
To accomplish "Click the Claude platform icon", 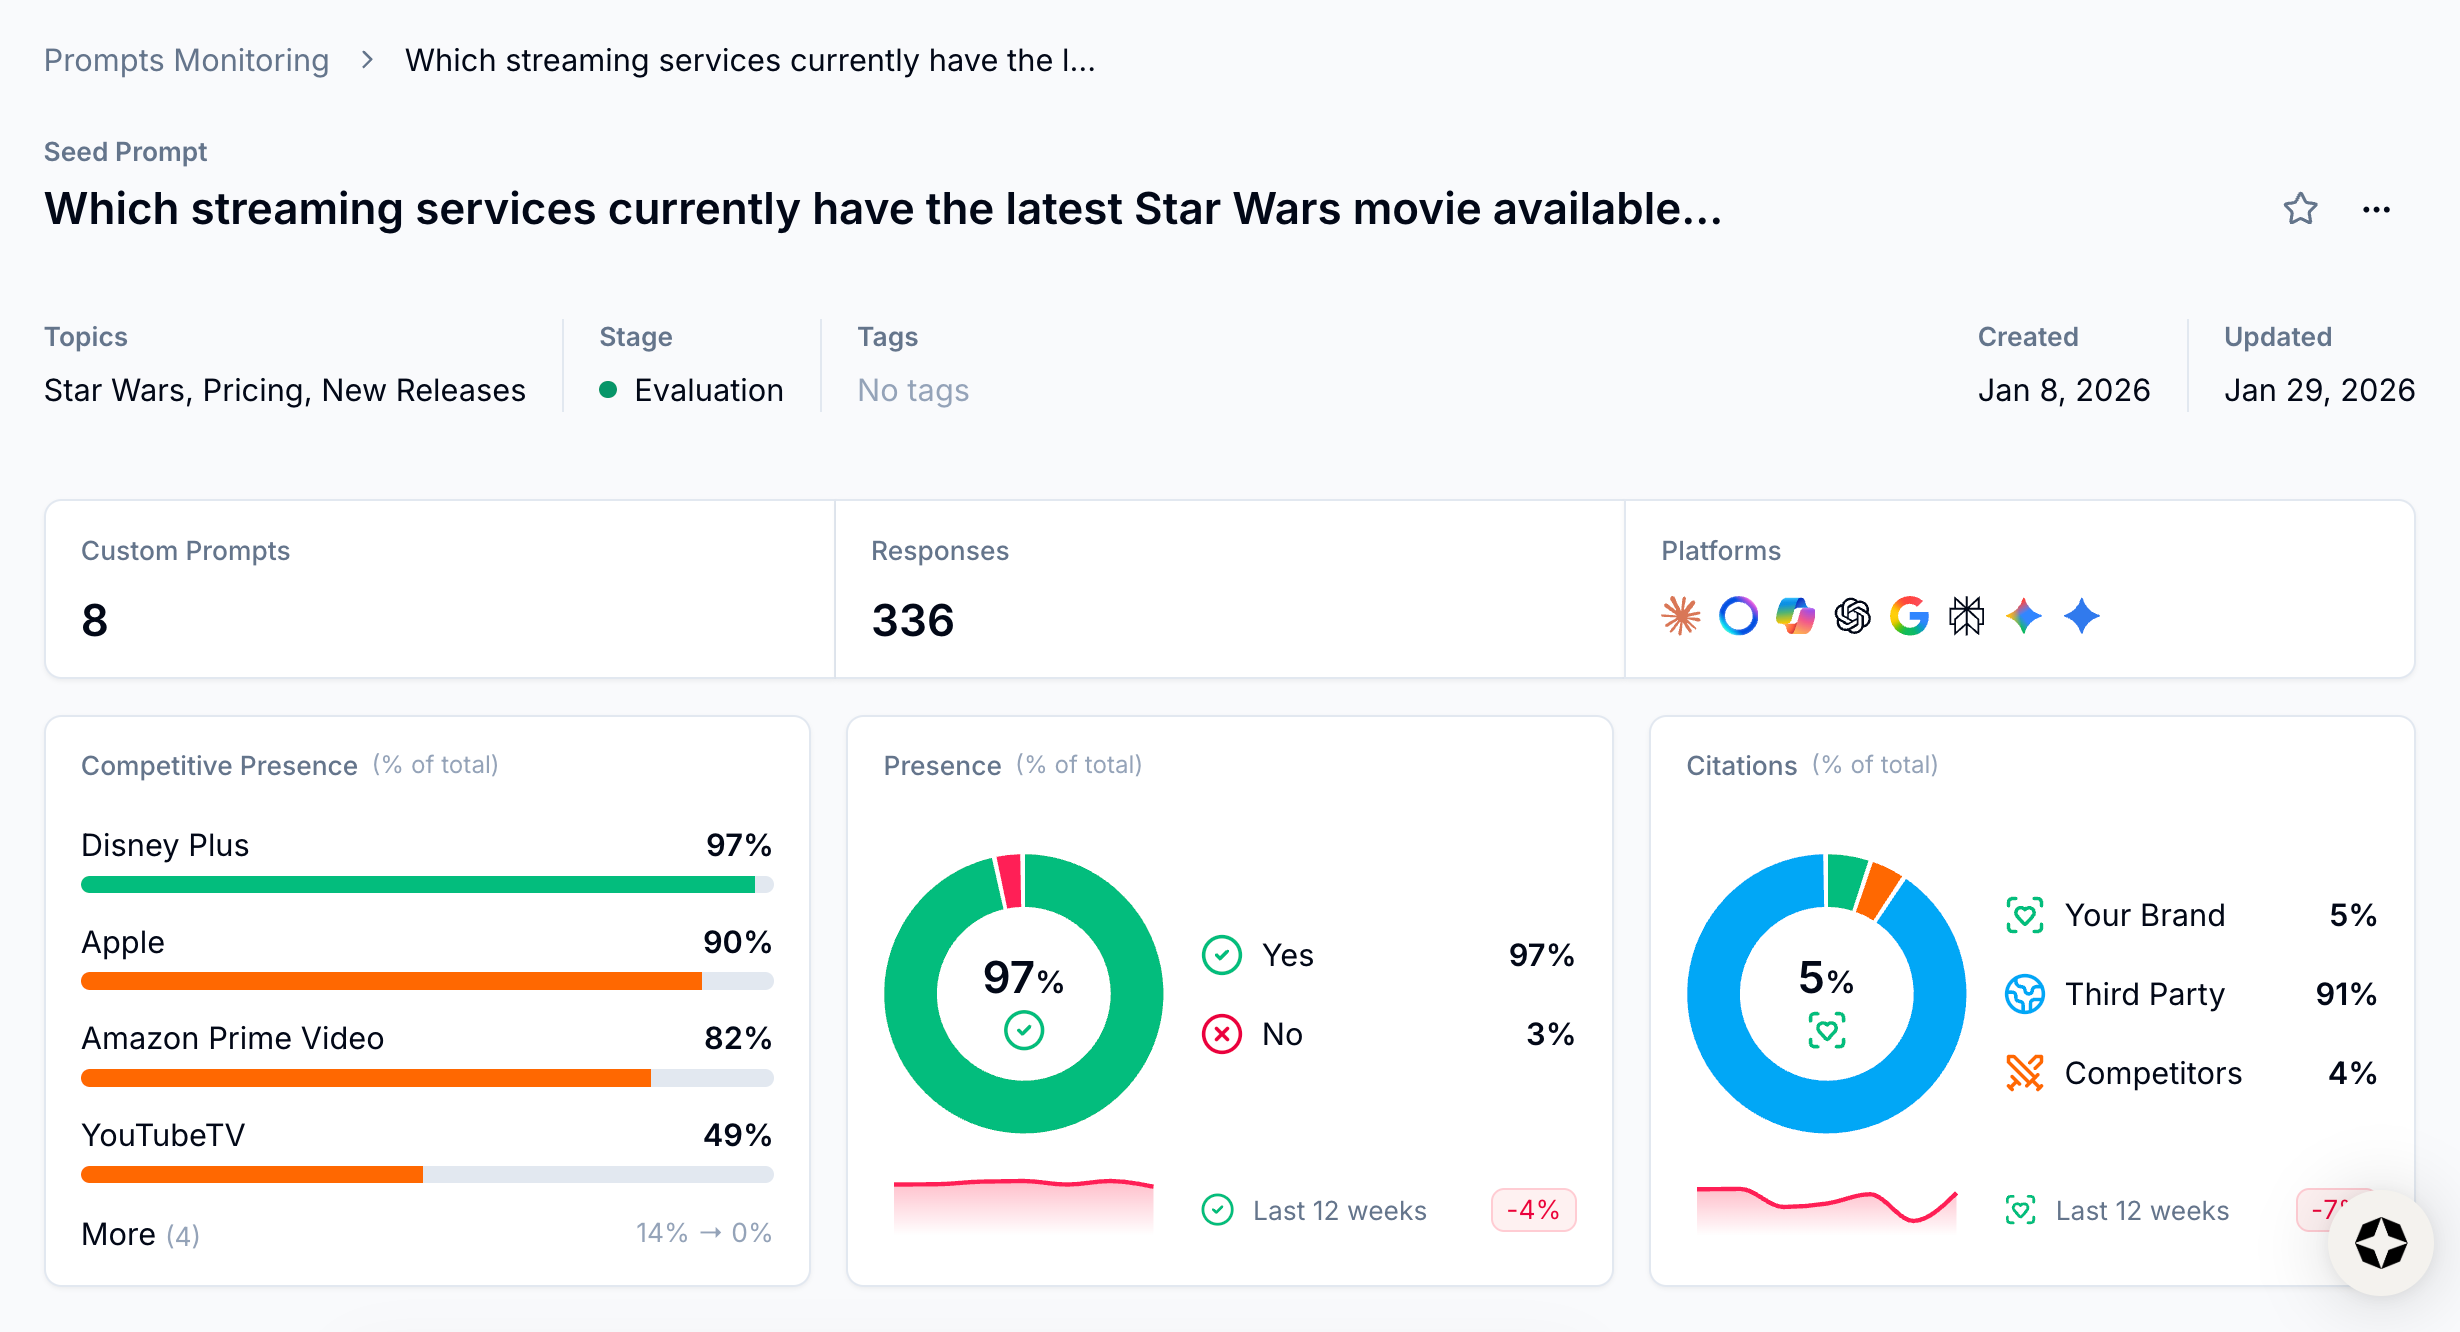I will [1681, 616].
